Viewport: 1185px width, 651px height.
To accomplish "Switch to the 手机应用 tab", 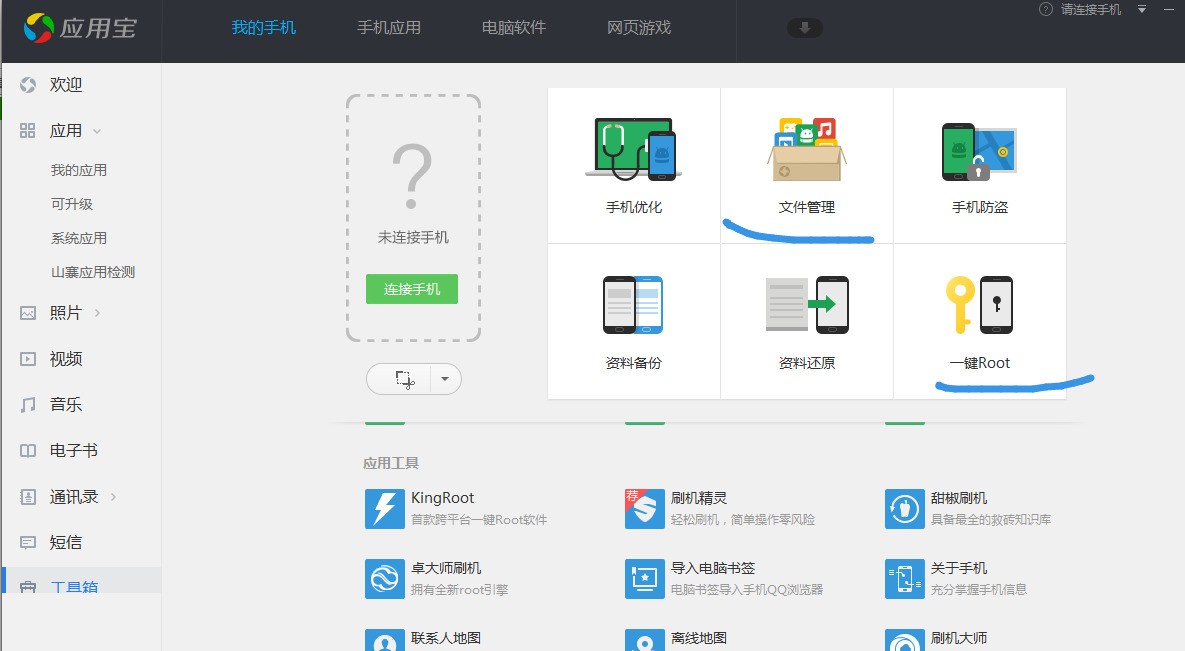I will coord(388,28).
